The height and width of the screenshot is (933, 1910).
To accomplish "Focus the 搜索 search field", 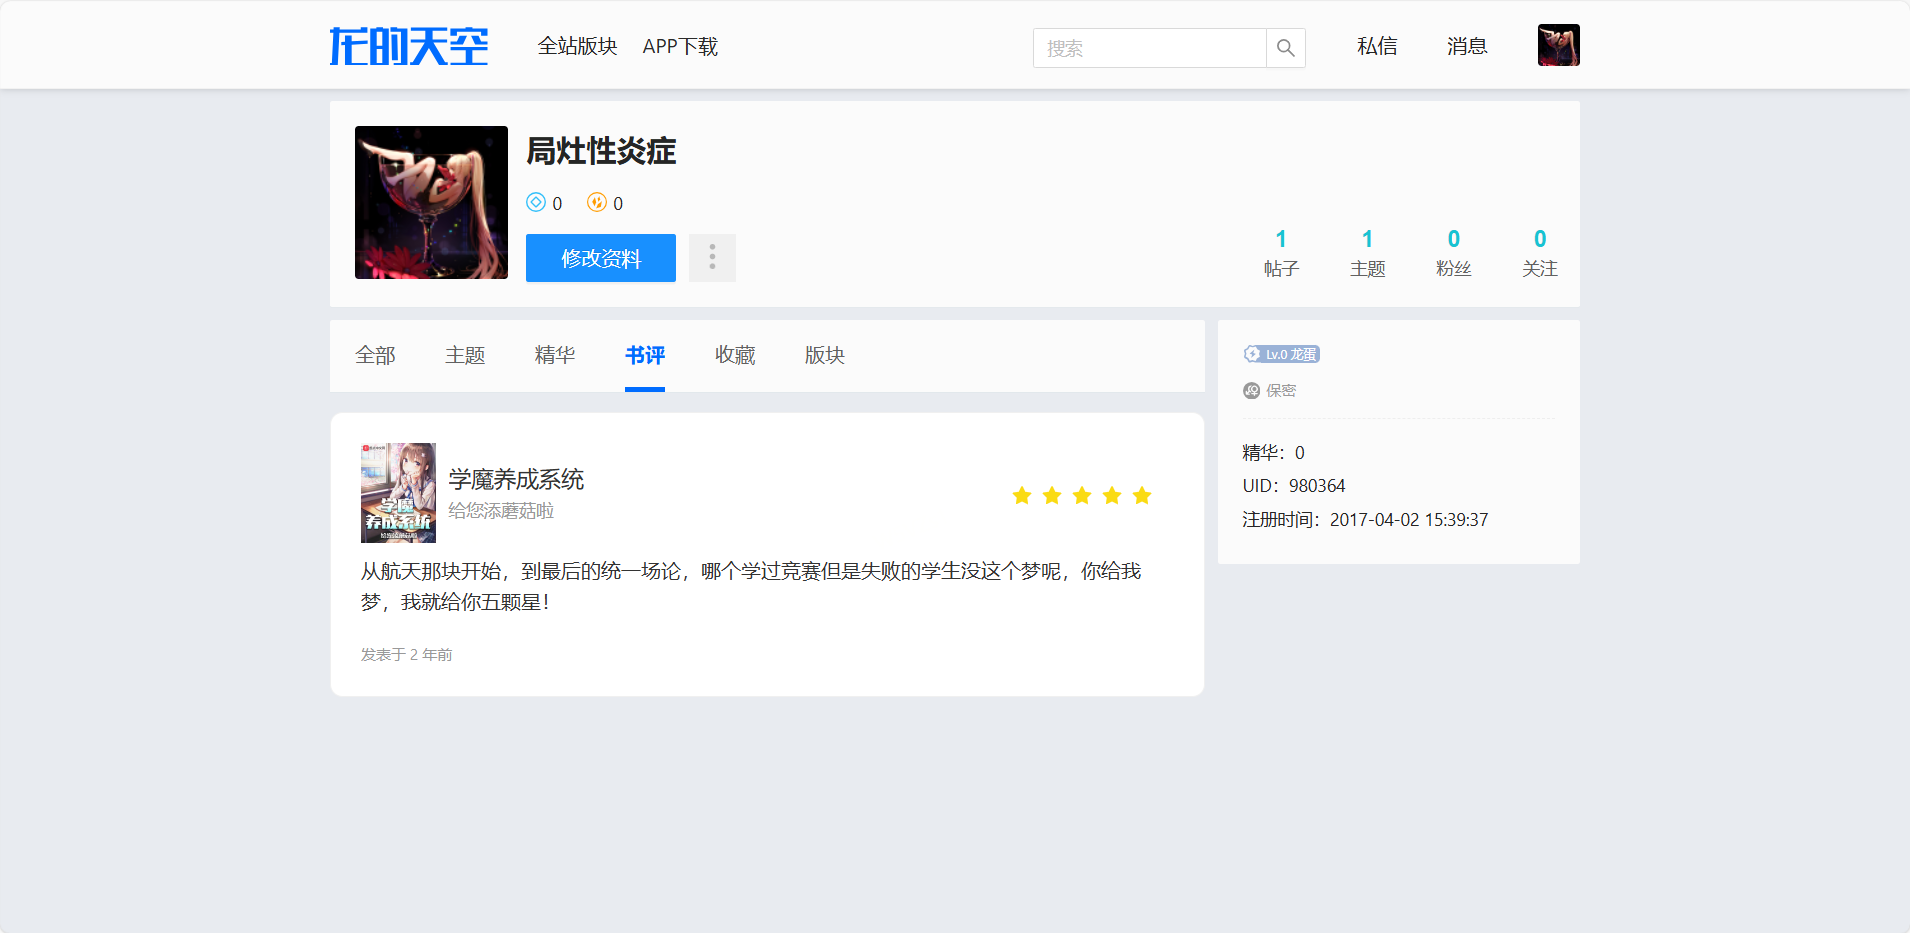I will 1149,48.
